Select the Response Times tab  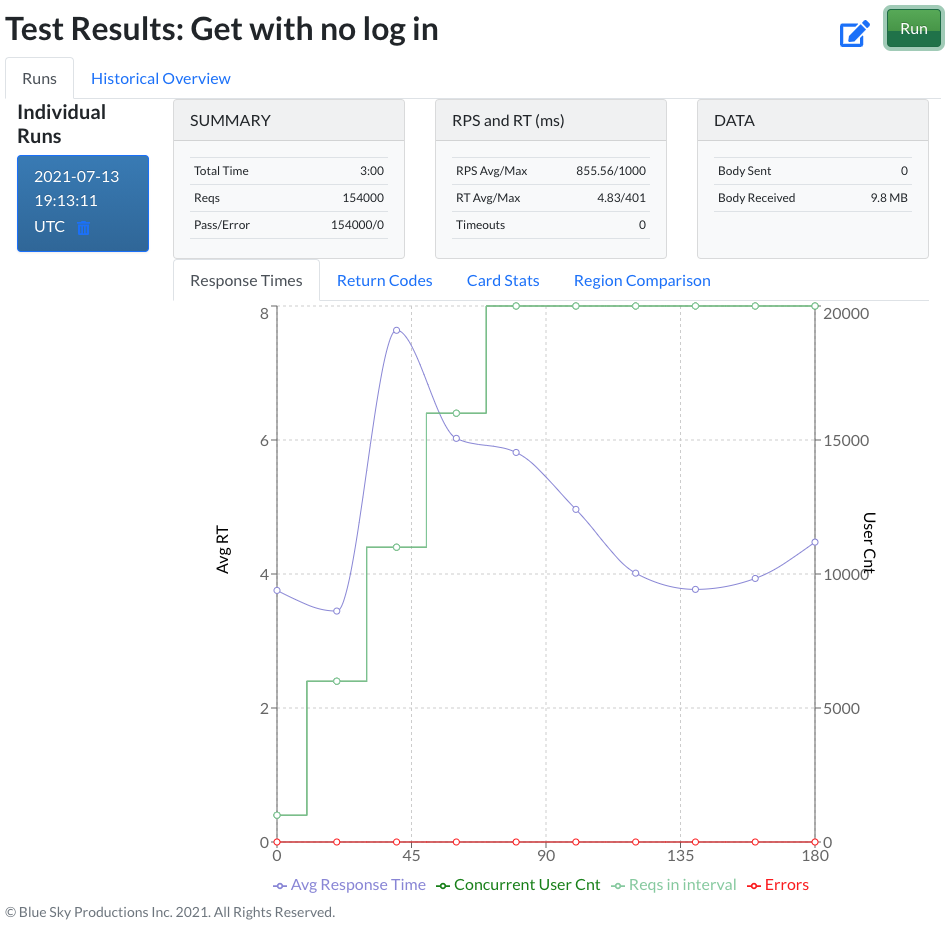point(245,281)
